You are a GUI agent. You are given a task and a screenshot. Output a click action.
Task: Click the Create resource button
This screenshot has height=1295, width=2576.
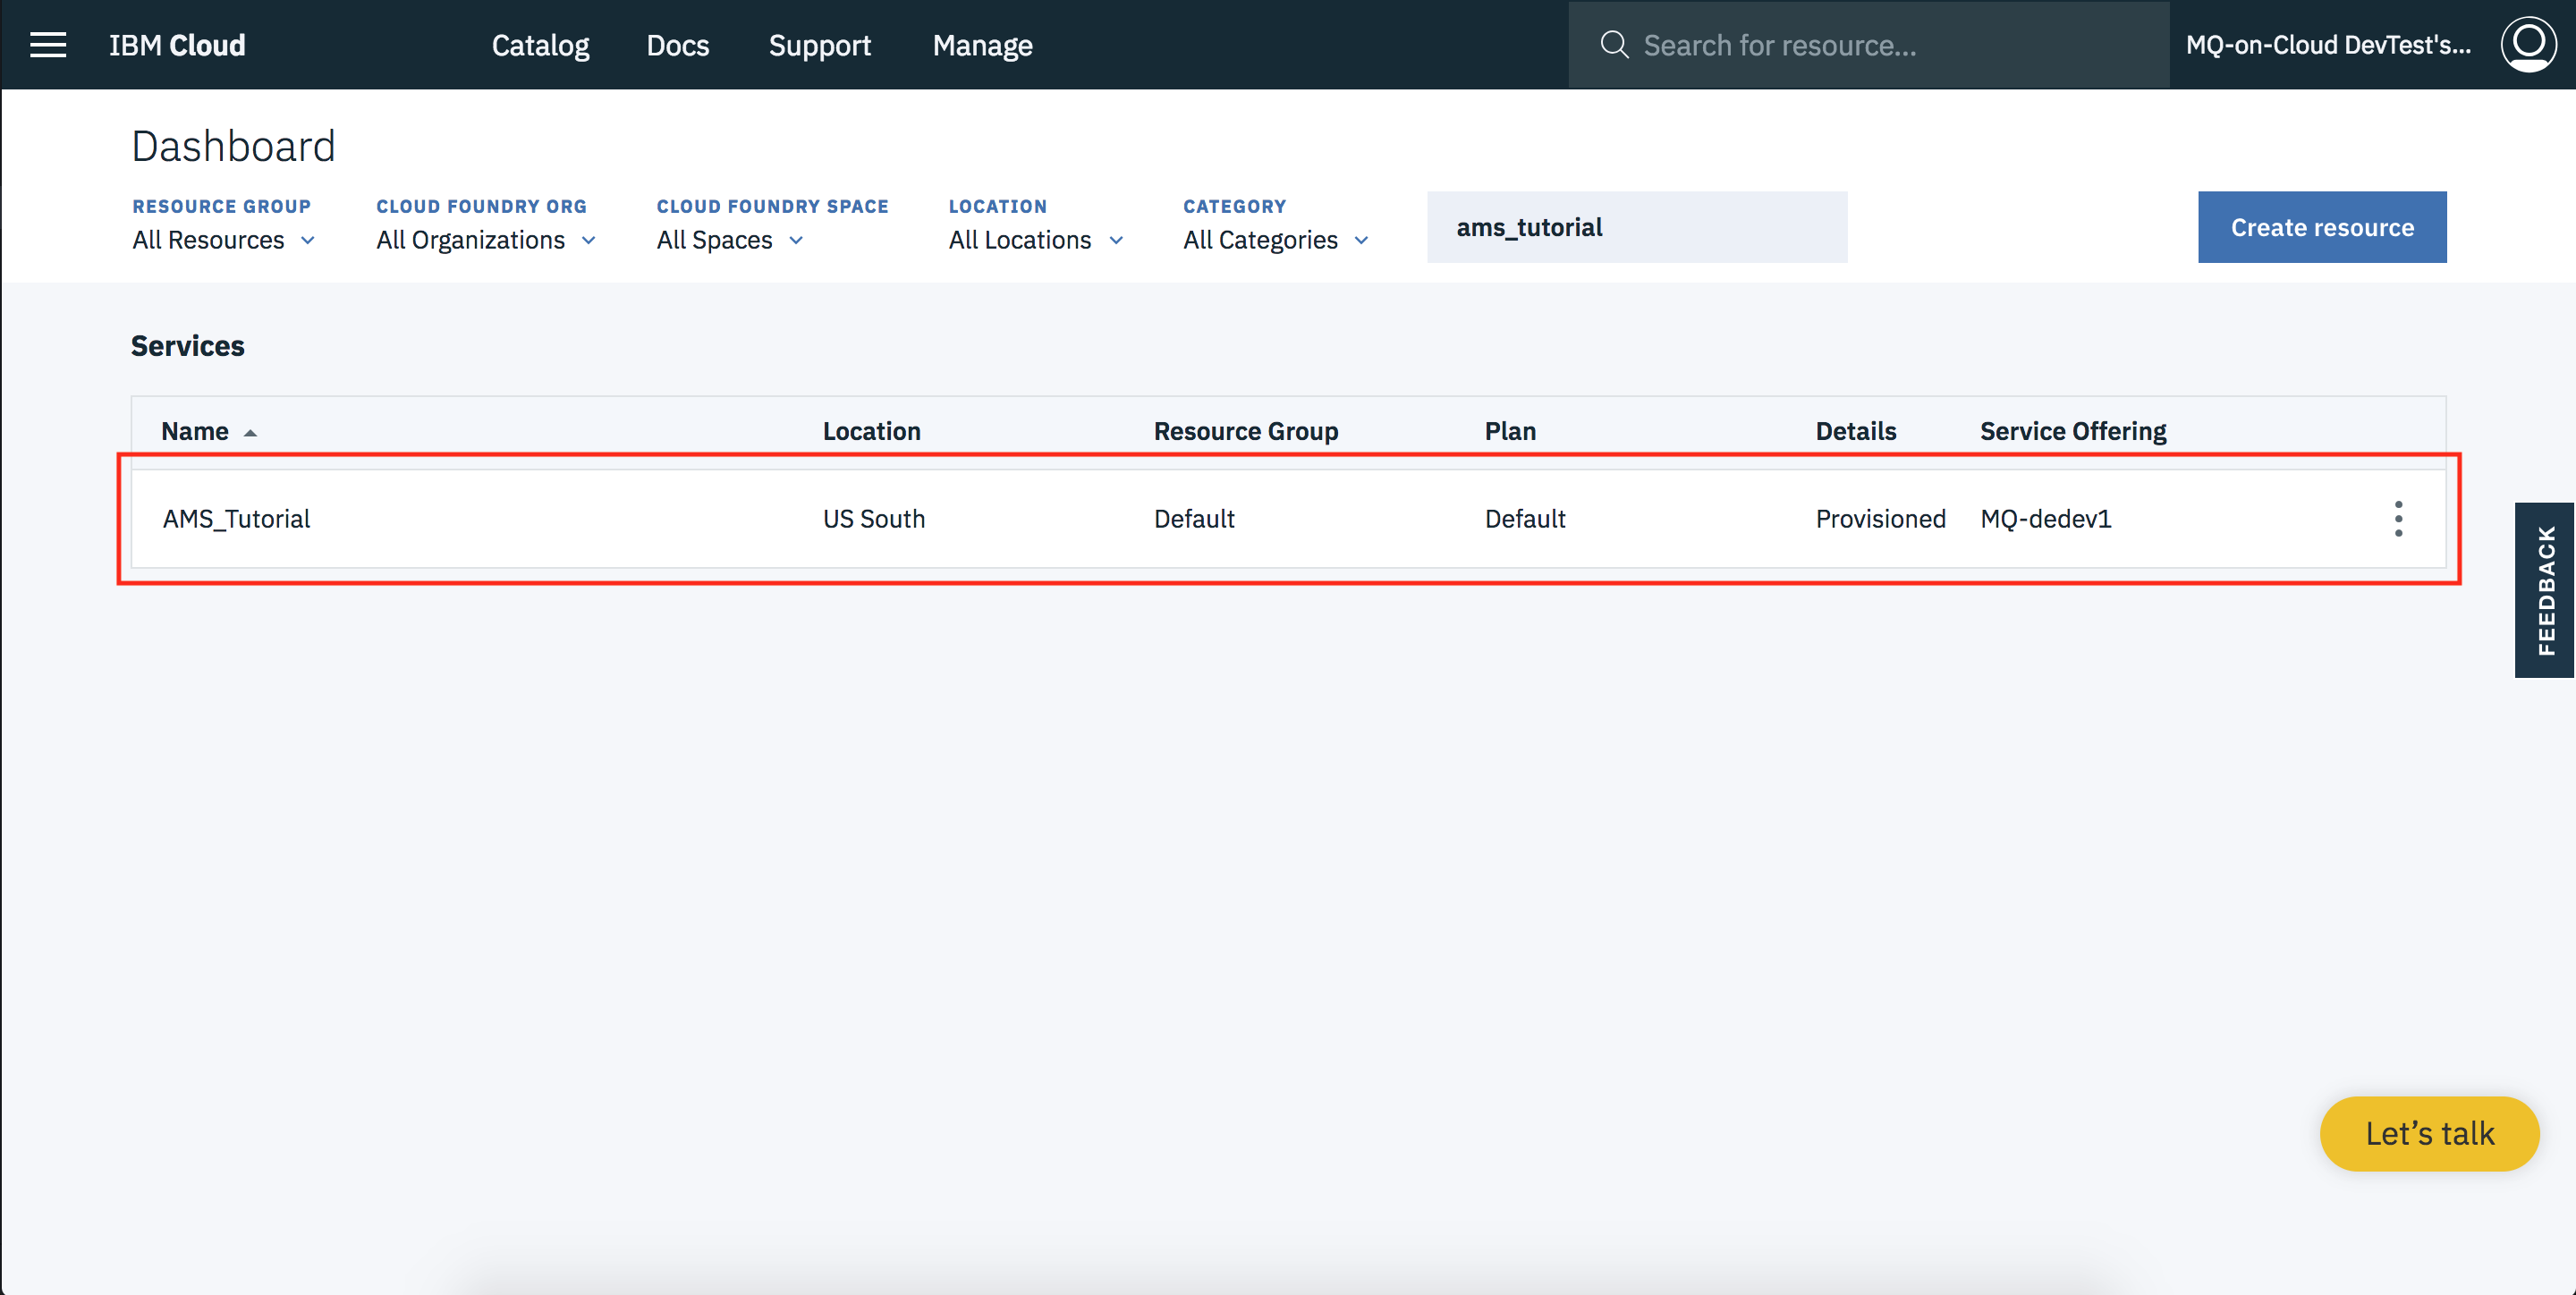click(2322, 227)
